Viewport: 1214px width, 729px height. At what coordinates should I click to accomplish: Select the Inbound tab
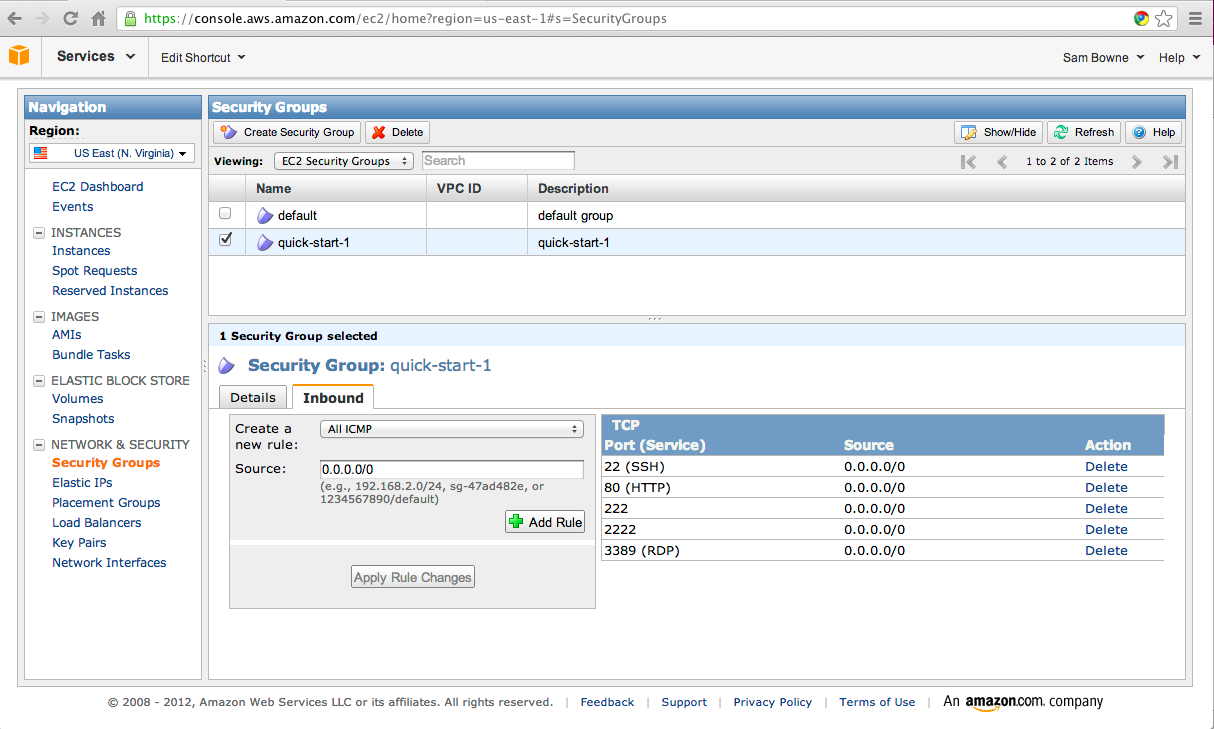click(x=333, y=397)
